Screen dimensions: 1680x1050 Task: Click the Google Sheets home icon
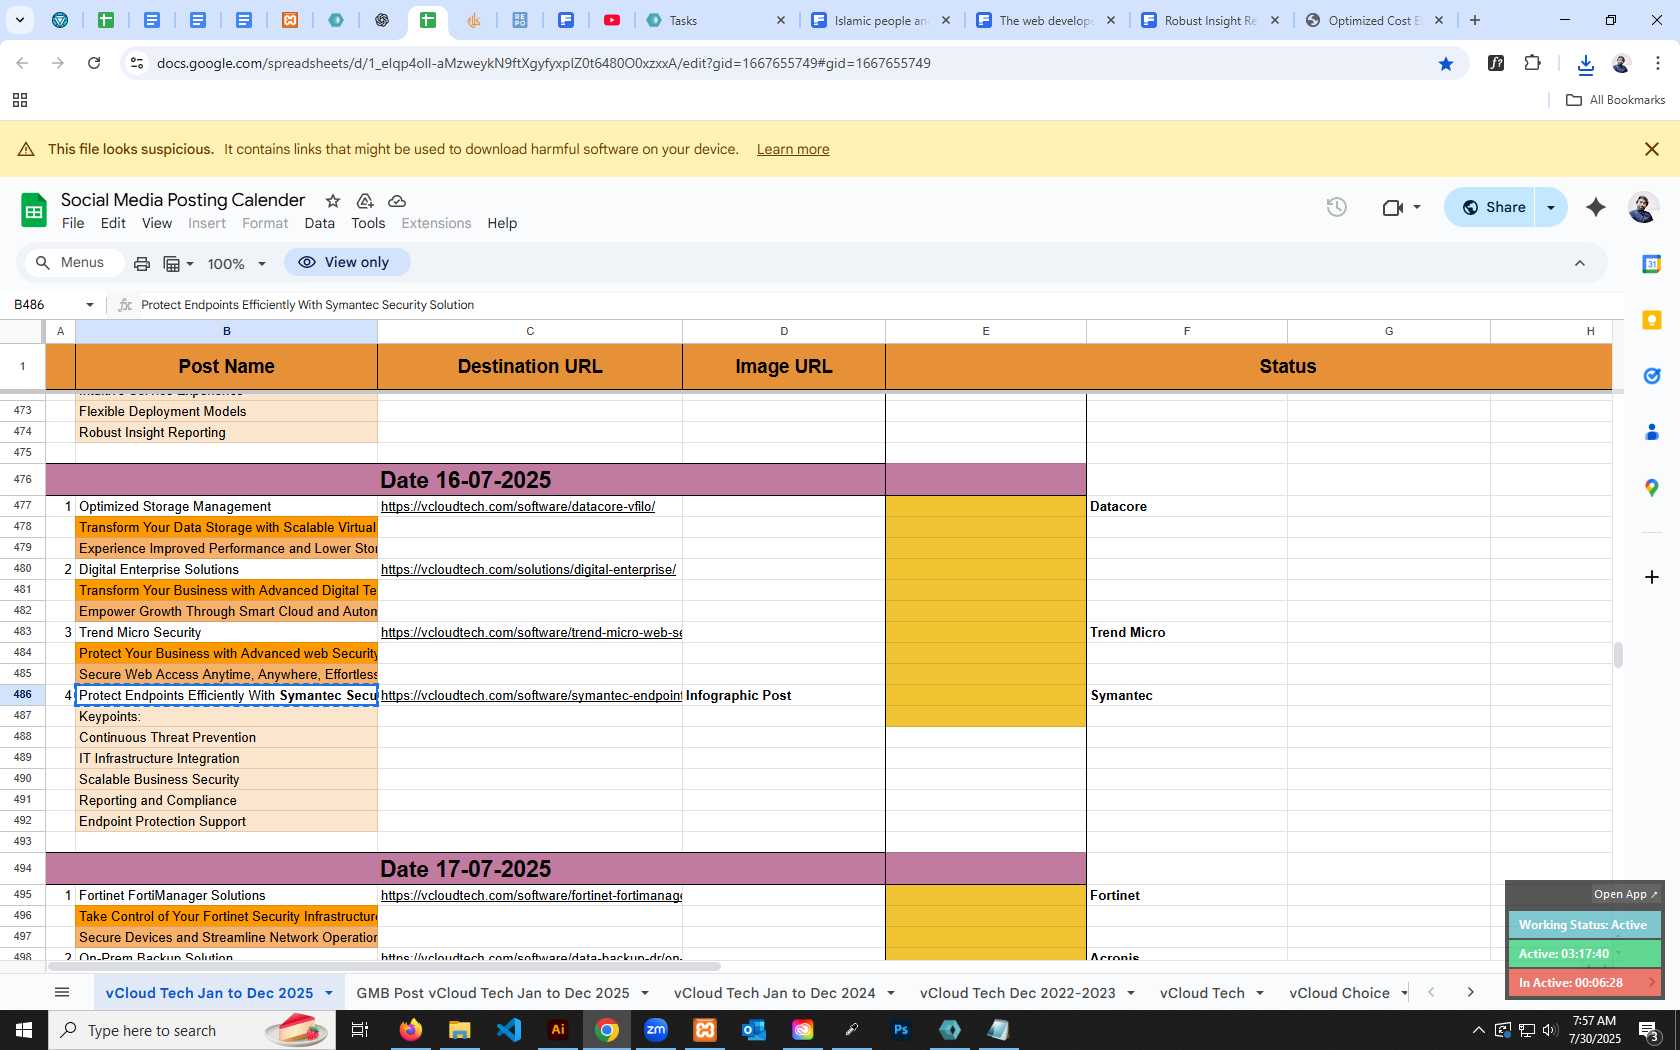[34, 210]
